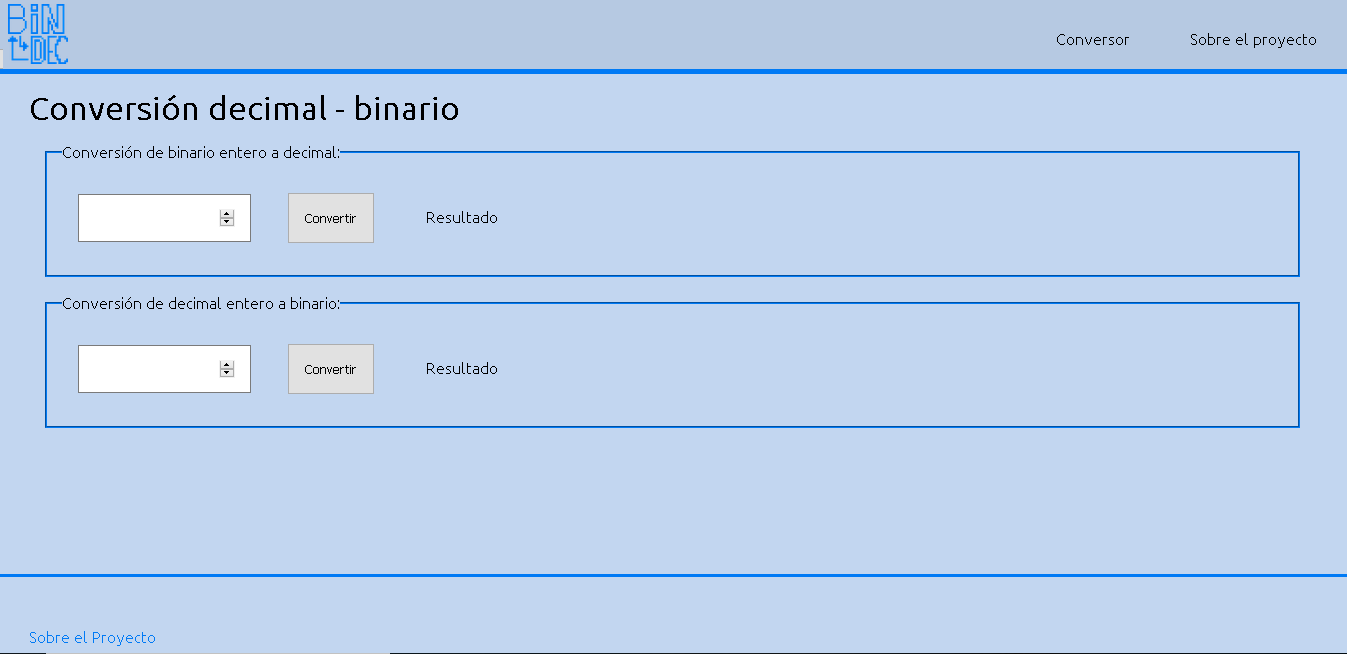Click the Resultado text of the decimal conversion
The height and width of the screenshot is (654, 1347).
point(461,369)
